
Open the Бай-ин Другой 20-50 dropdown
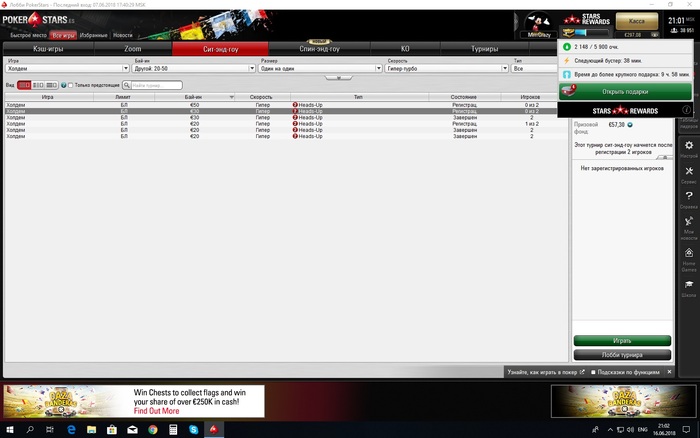pos(194,68)
